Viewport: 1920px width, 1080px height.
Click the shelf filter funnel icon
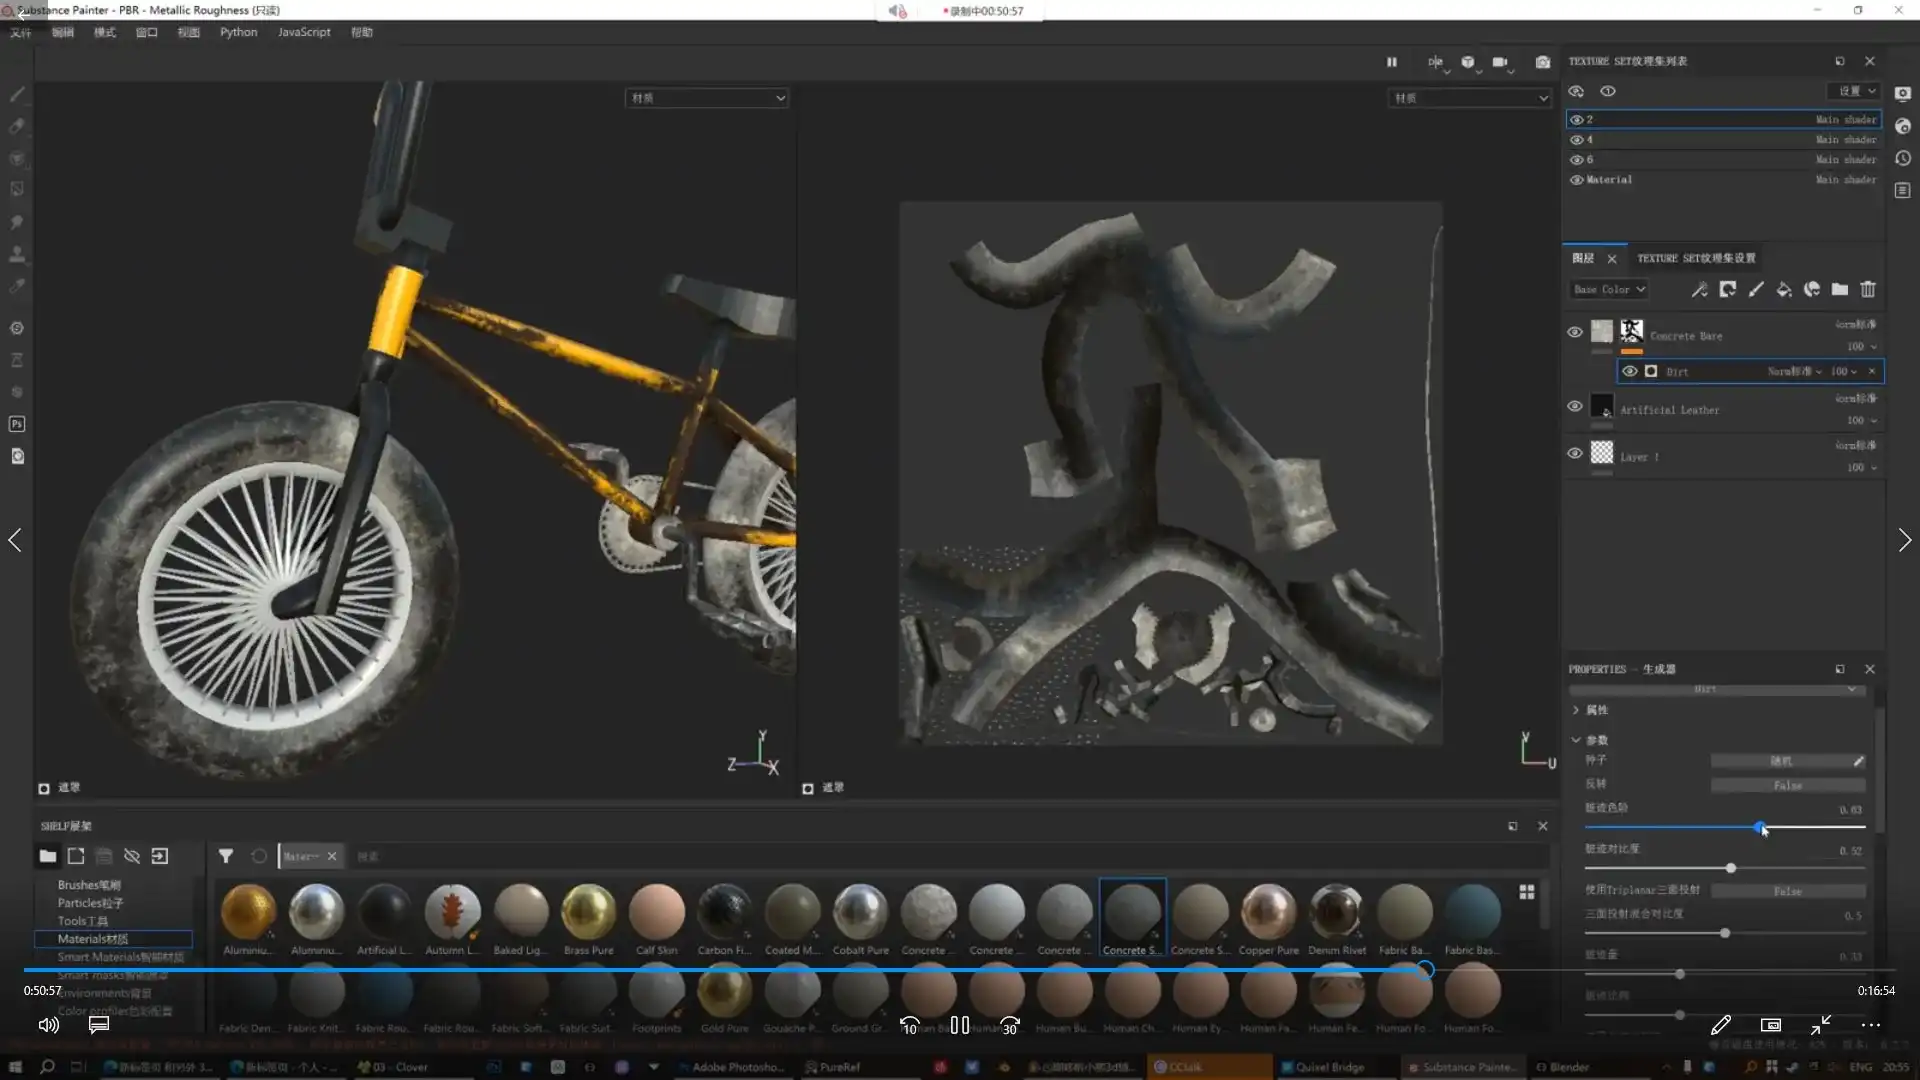point(226,856)
